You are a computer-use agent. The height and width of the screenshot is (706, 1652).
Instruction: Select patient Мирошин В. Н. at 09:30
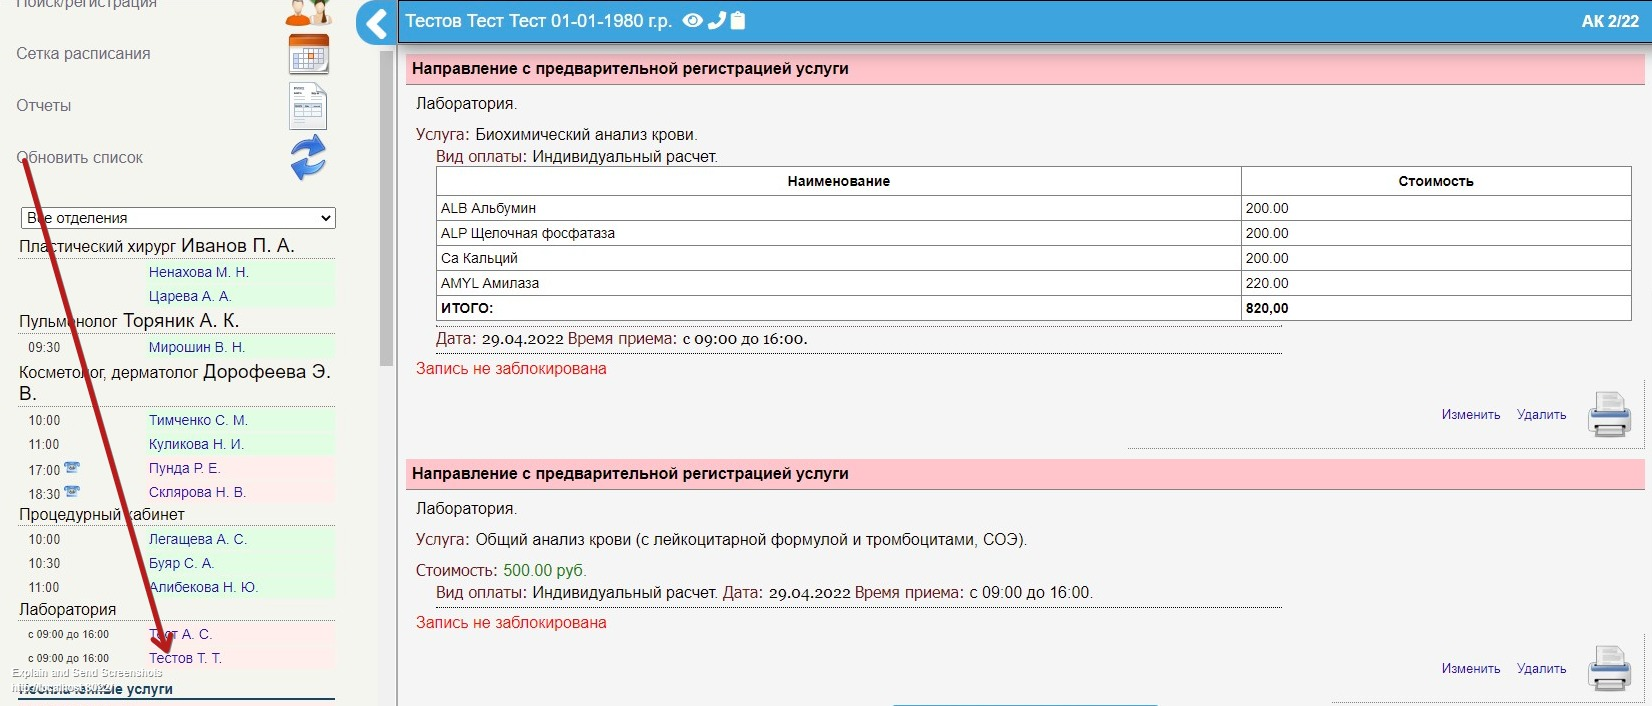coord(196,347)
